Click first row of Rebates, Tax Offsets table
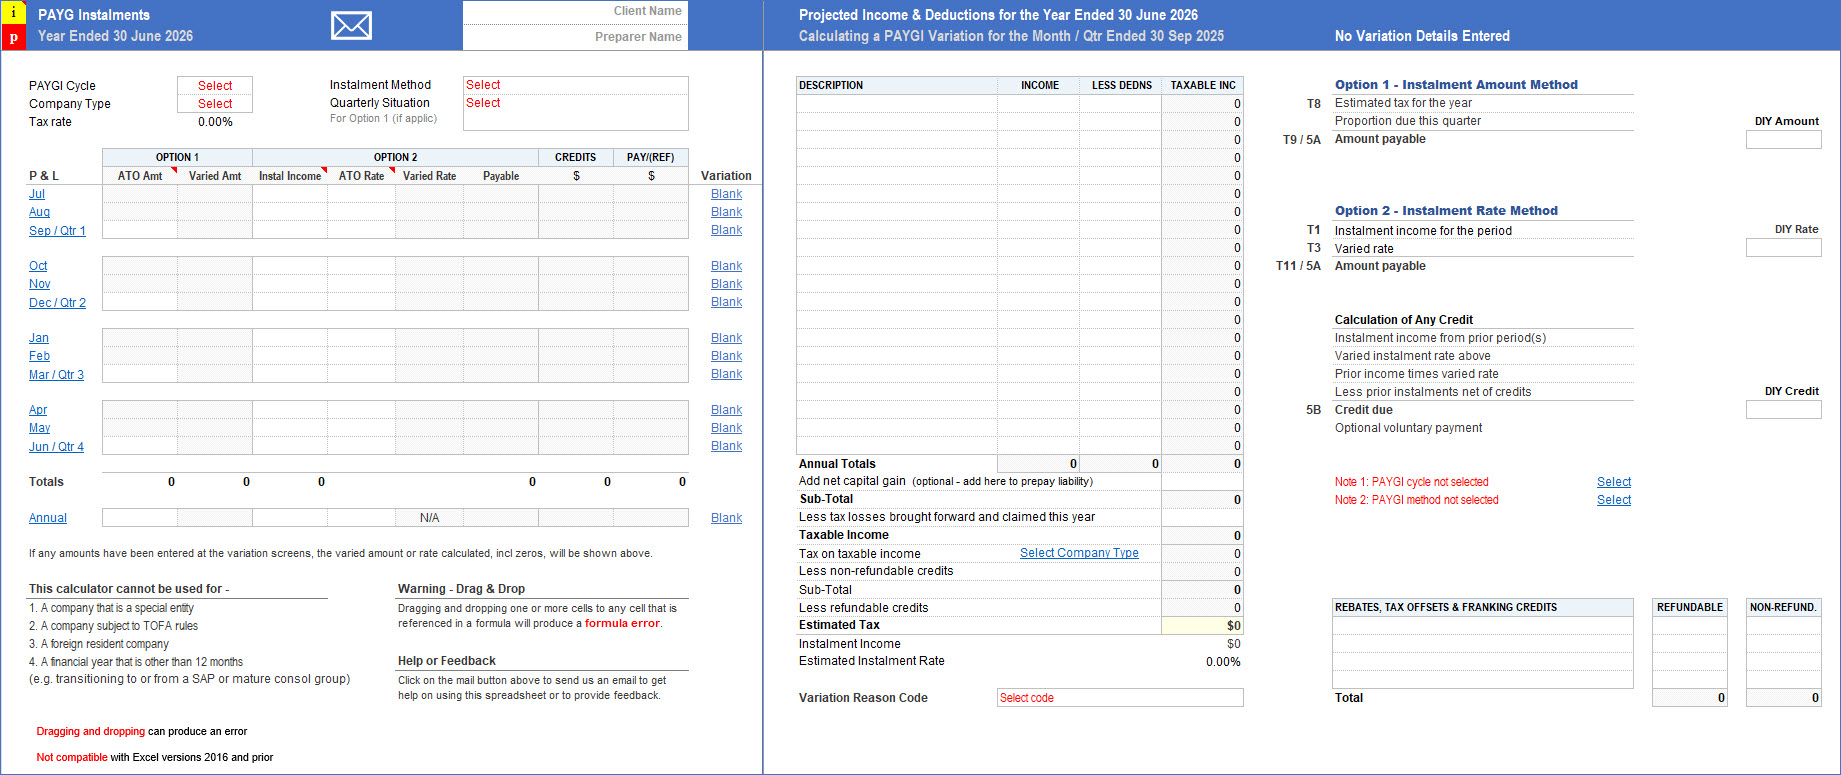This screenshot has height=775, width=1841. 1483,626
